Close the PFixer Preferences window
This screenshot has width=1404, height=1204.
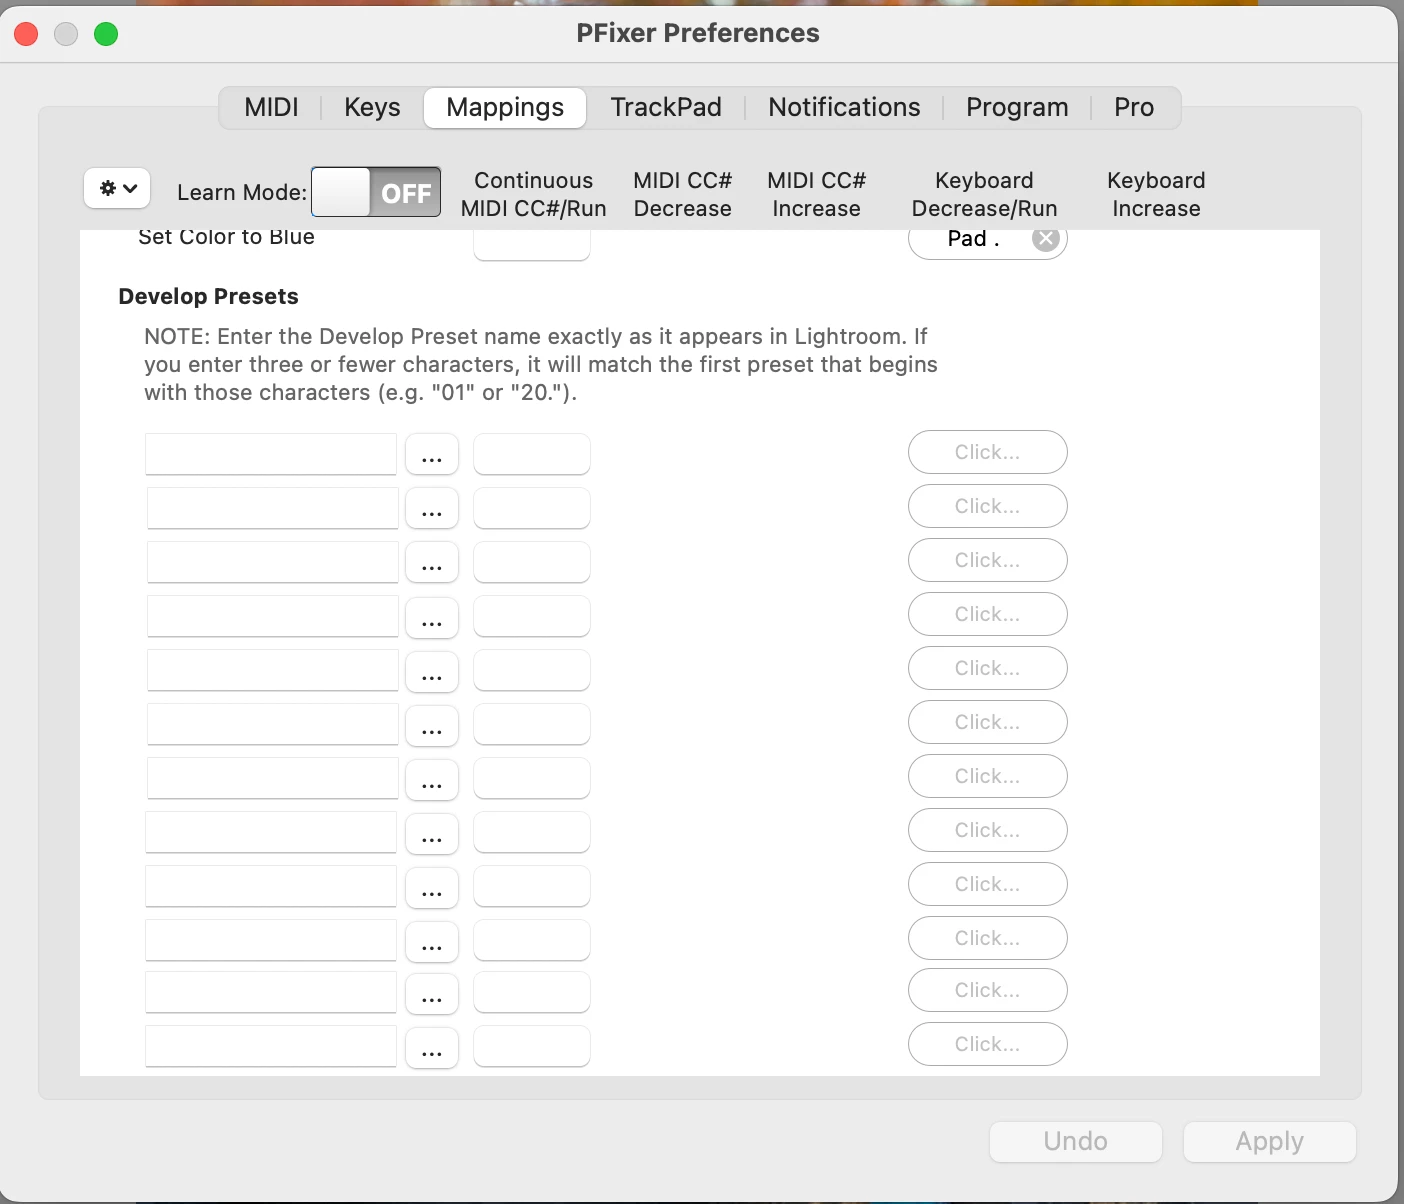point(26,34)
